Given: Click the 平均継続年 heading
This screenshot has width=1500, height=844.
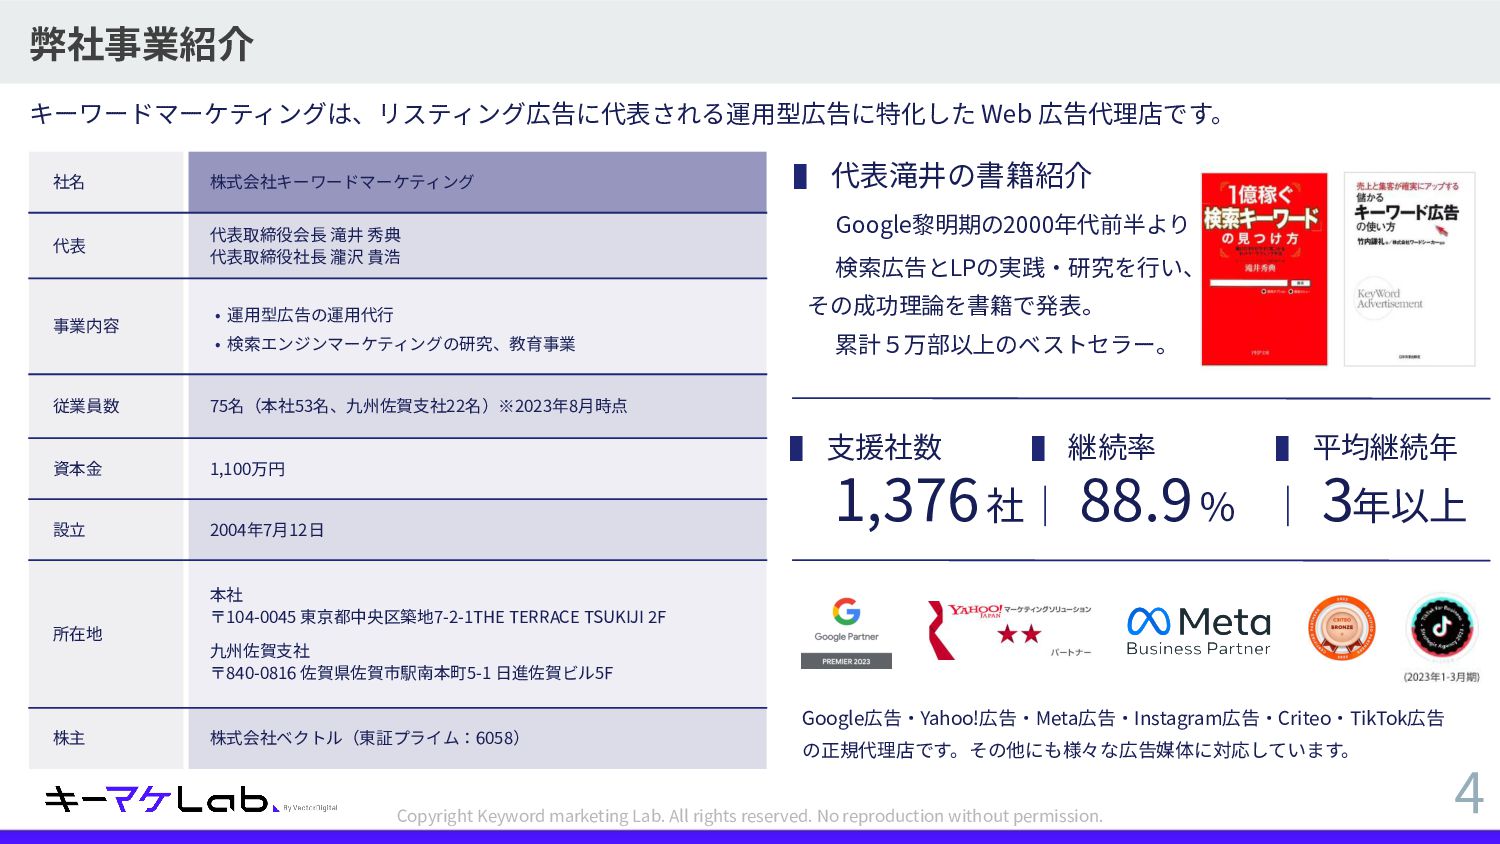Looking at the screenshot, I should (1385, 447).
